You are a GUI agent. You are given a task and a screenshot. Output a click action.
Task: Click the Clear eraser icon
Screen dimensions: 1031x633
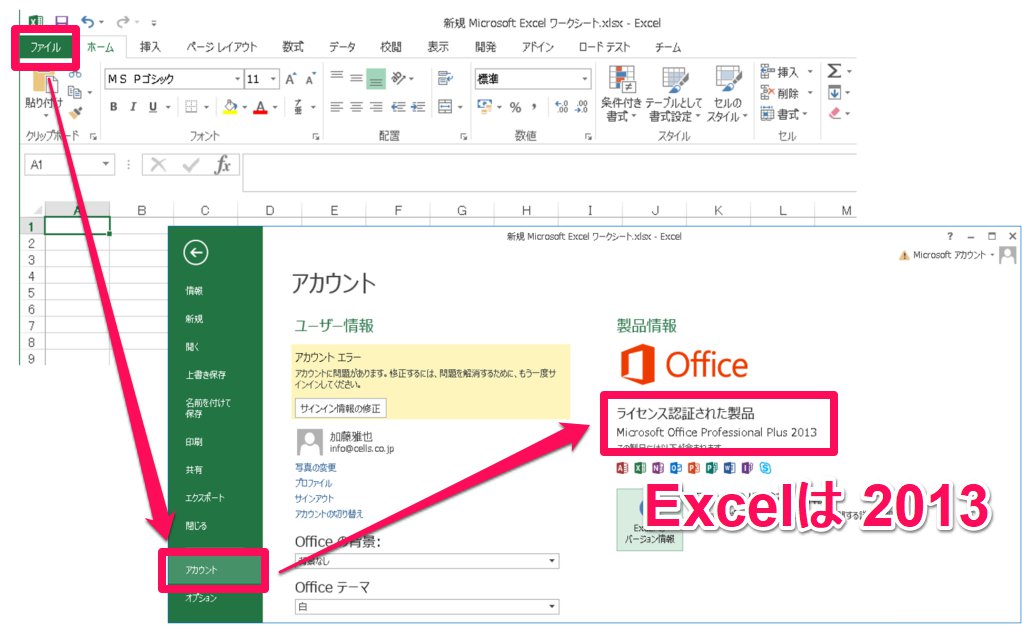[835, 114]
